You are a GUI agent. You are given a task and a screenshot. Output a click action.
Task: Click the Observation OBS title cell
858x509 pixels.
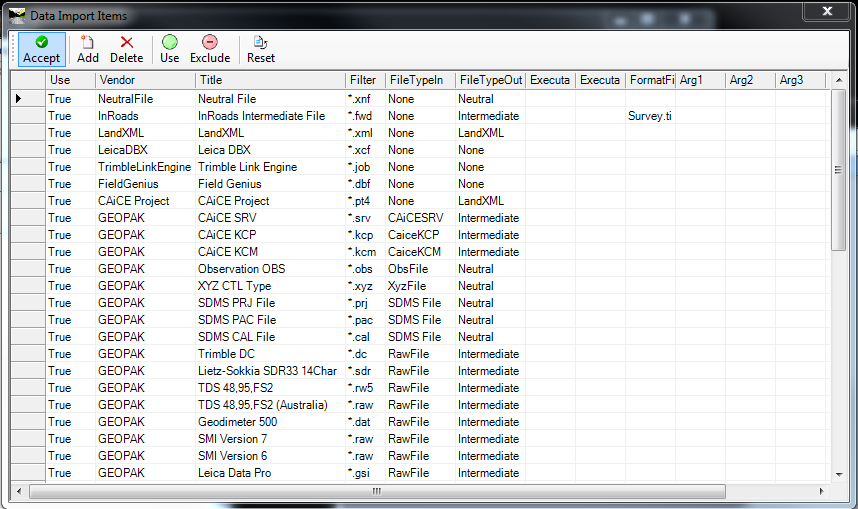[x=270, y=268]
